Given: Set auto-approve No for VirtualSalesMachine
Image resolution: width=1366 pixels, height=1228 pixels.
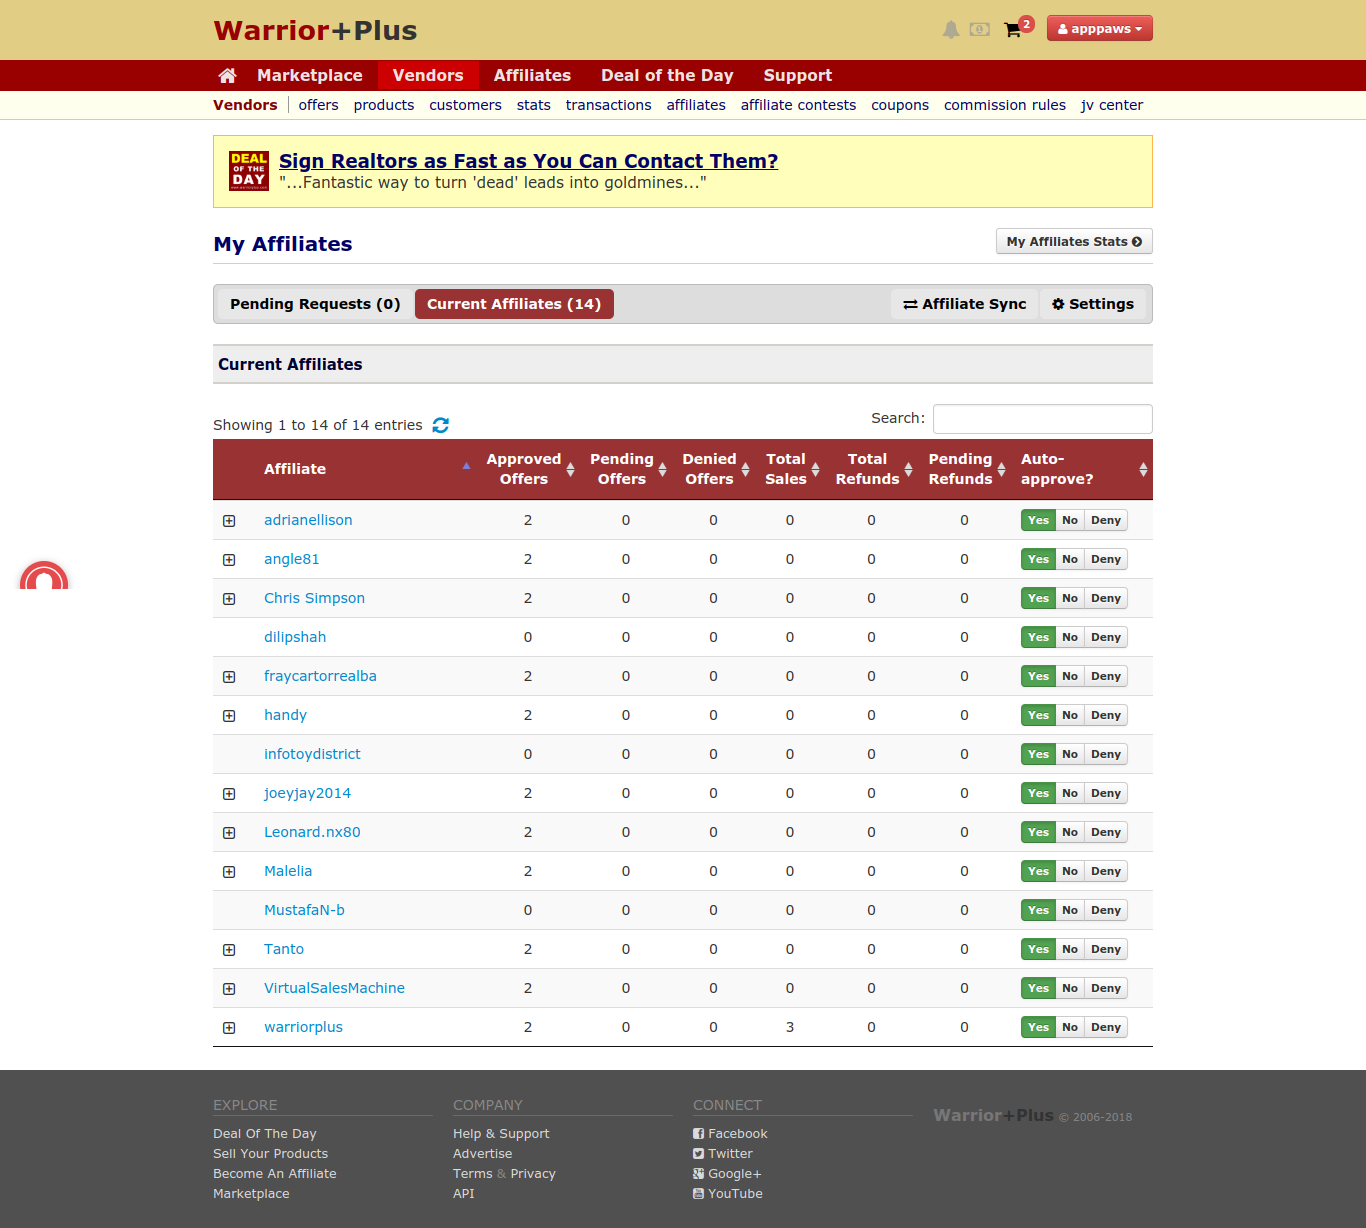Looking at the screenshot, I should (1070, 988).
